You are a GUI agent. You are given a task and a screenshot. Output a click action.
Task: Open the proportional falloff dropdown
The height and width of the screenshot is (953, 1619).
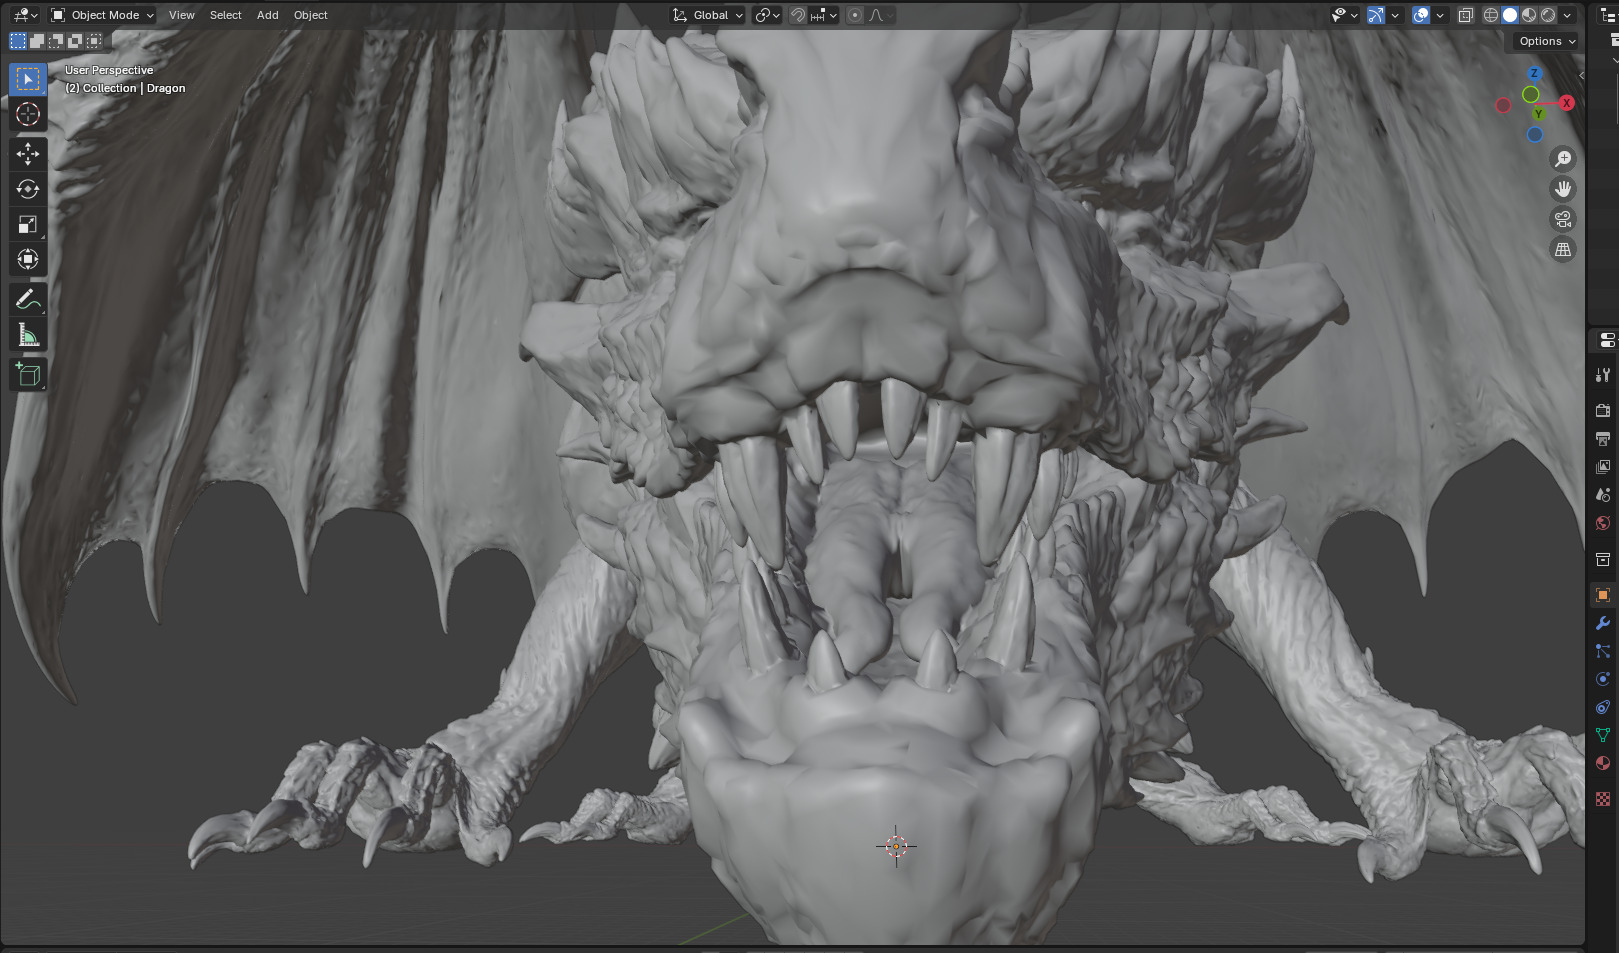(880, 15)
